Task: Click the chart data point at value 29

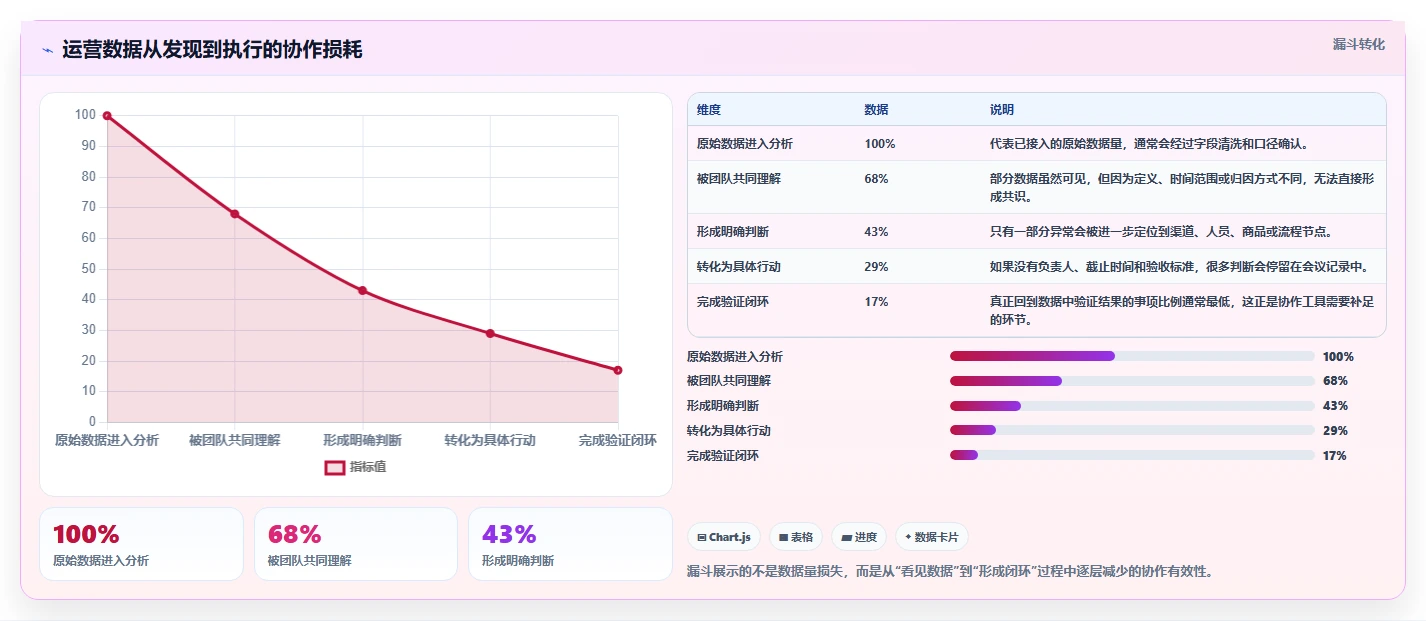Action: [x=490, y=333]
